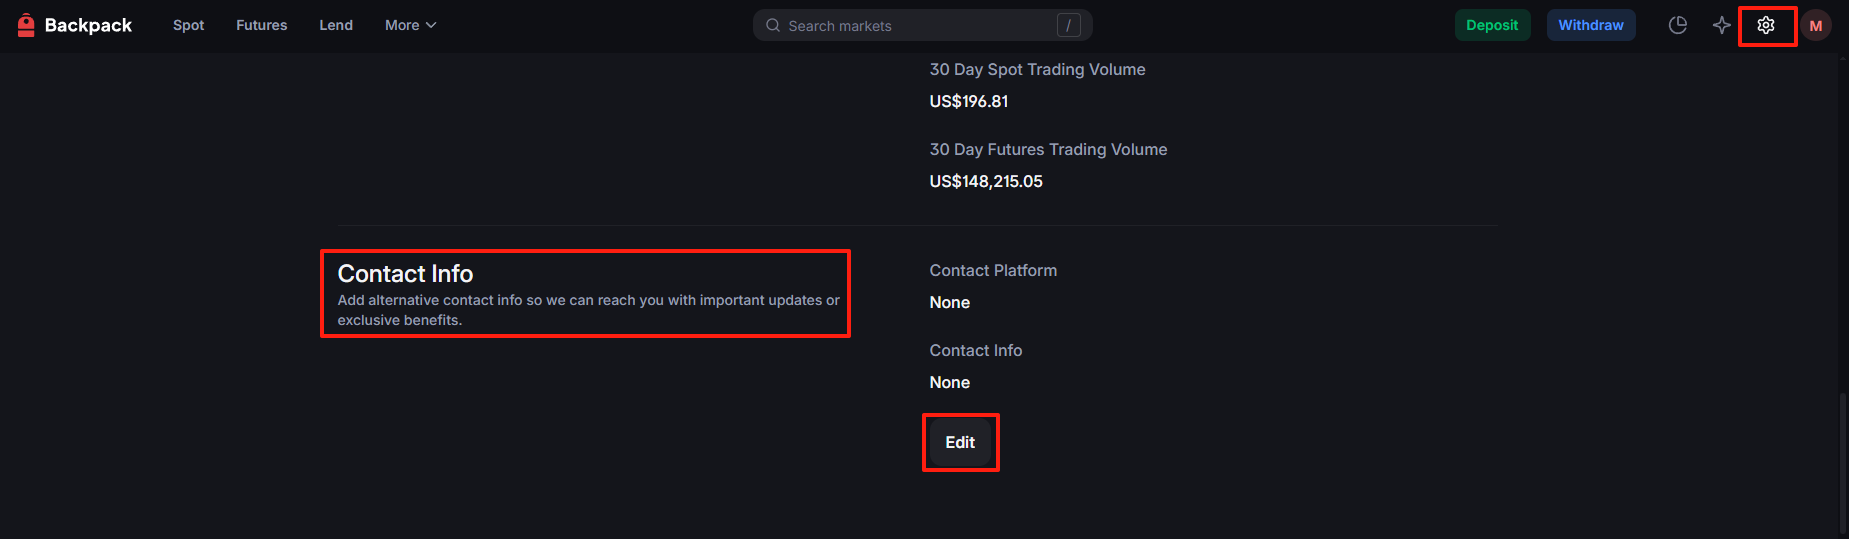
Task: Click the four-point sparkle icon
Action: 1722,25
